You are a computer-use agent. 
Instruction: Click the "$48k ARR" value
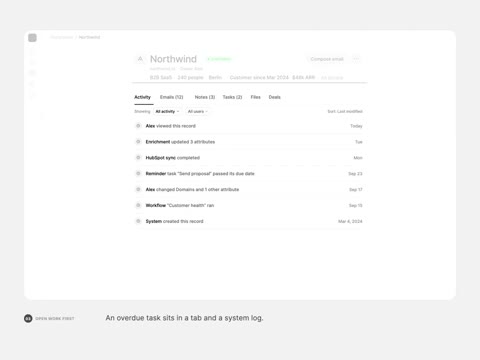tap(304, 77)
